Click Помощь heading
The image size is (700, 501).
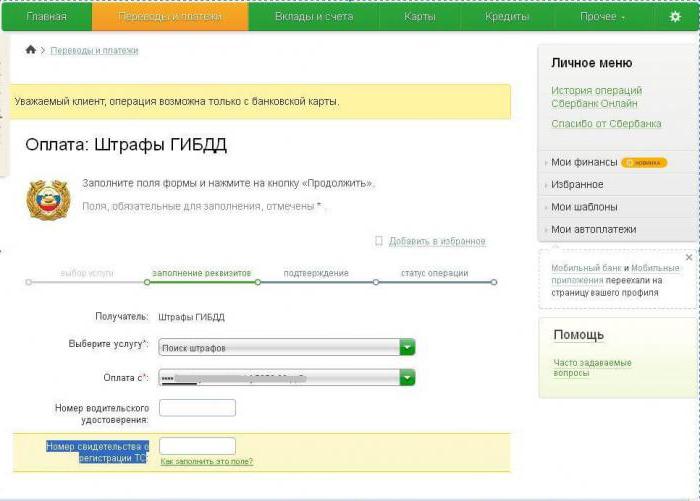click(x=579, y=335)
